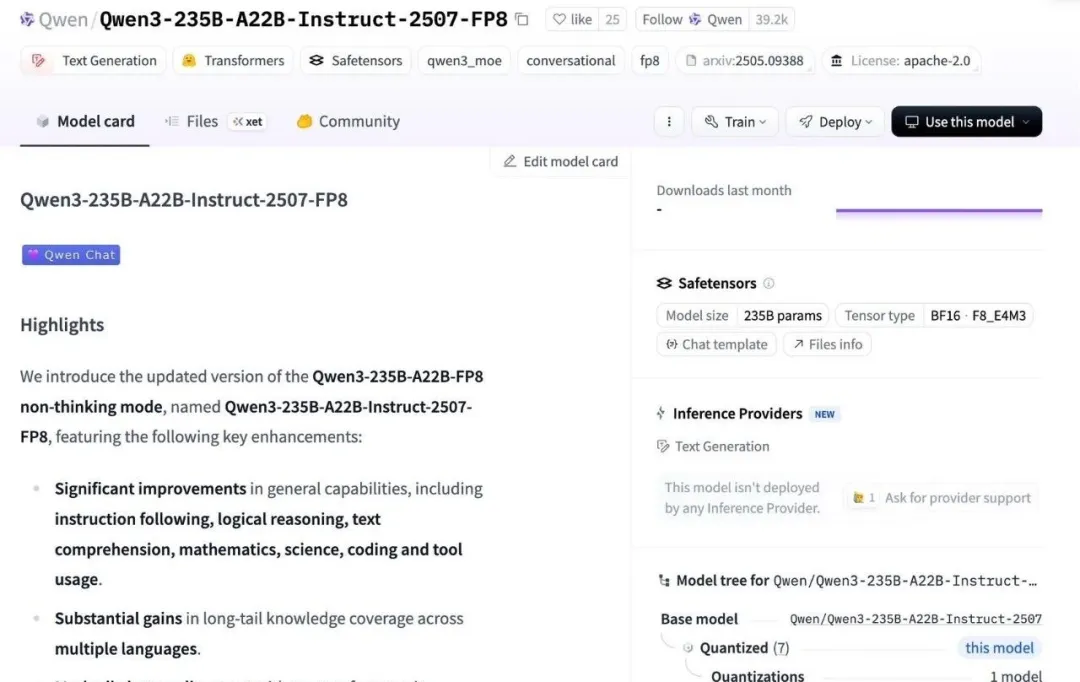Click the Text Generation icon under Inference Providers

663,446
